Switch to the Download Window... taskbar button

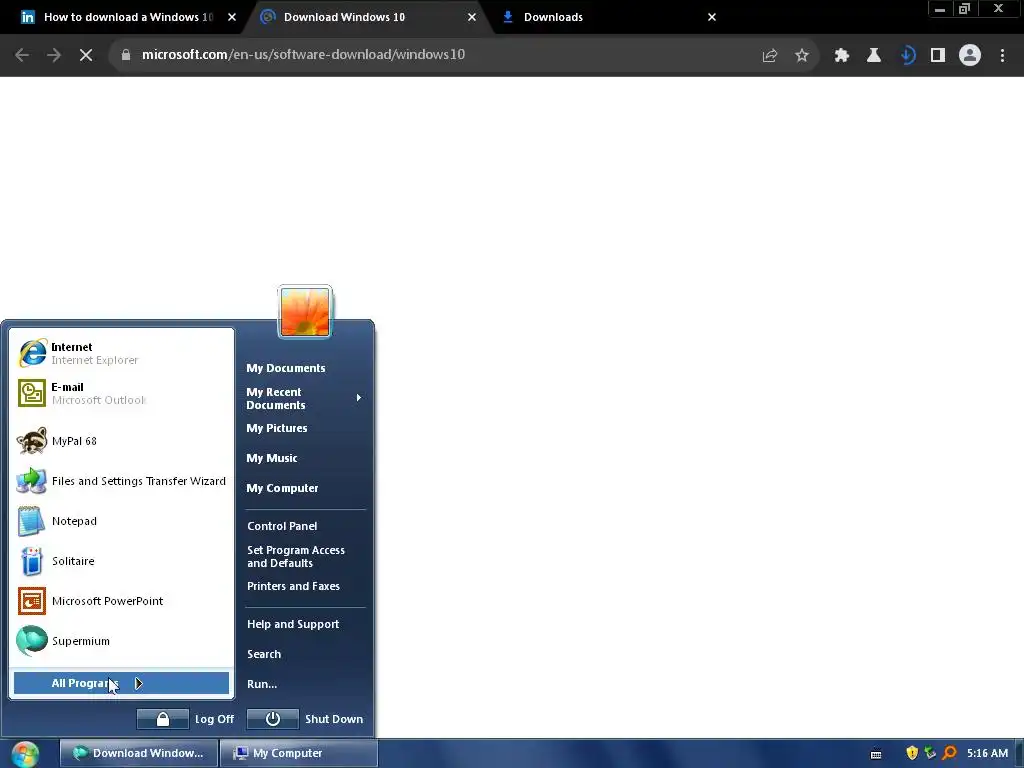pyautogui.click(x=138, y=753)
